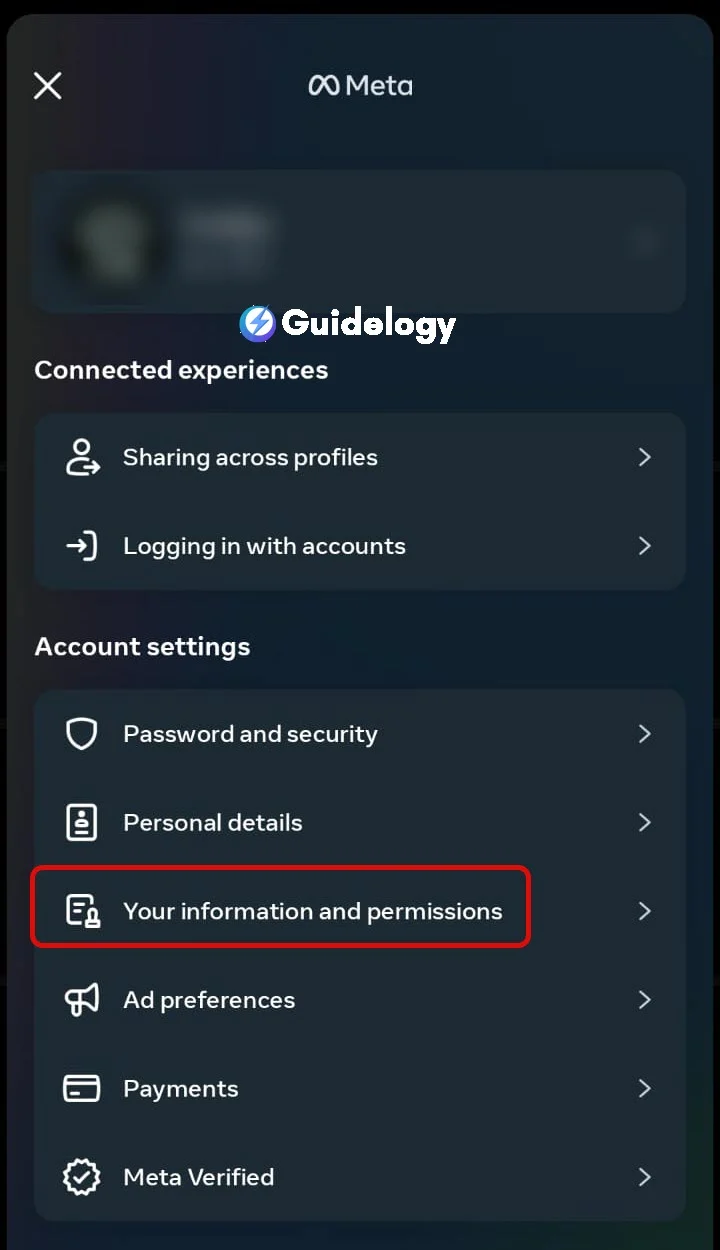Go to Personal details

360,823
